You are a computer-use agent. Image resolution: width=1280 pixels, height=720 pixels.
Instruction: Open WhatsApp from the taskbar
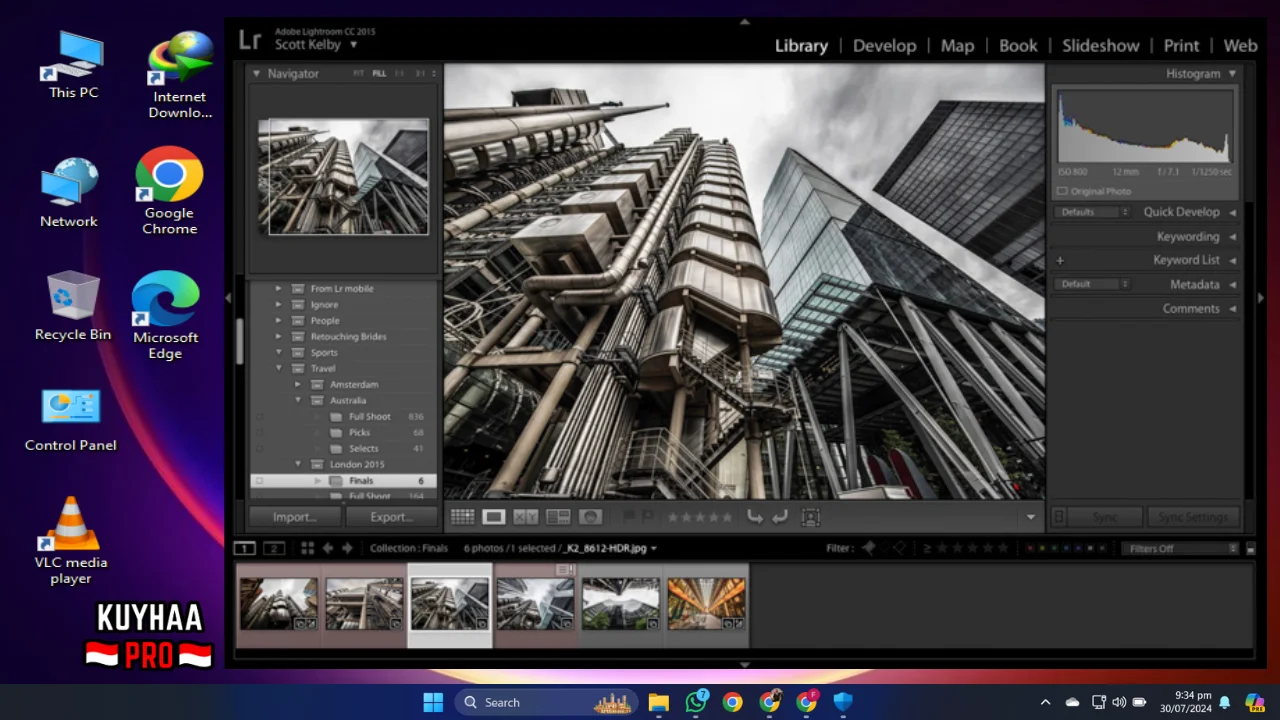coord(696,702)
